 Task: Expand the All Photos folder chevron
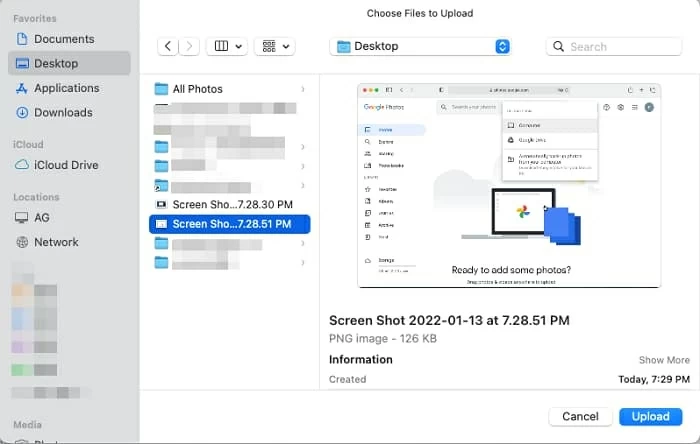pos(302,89)
